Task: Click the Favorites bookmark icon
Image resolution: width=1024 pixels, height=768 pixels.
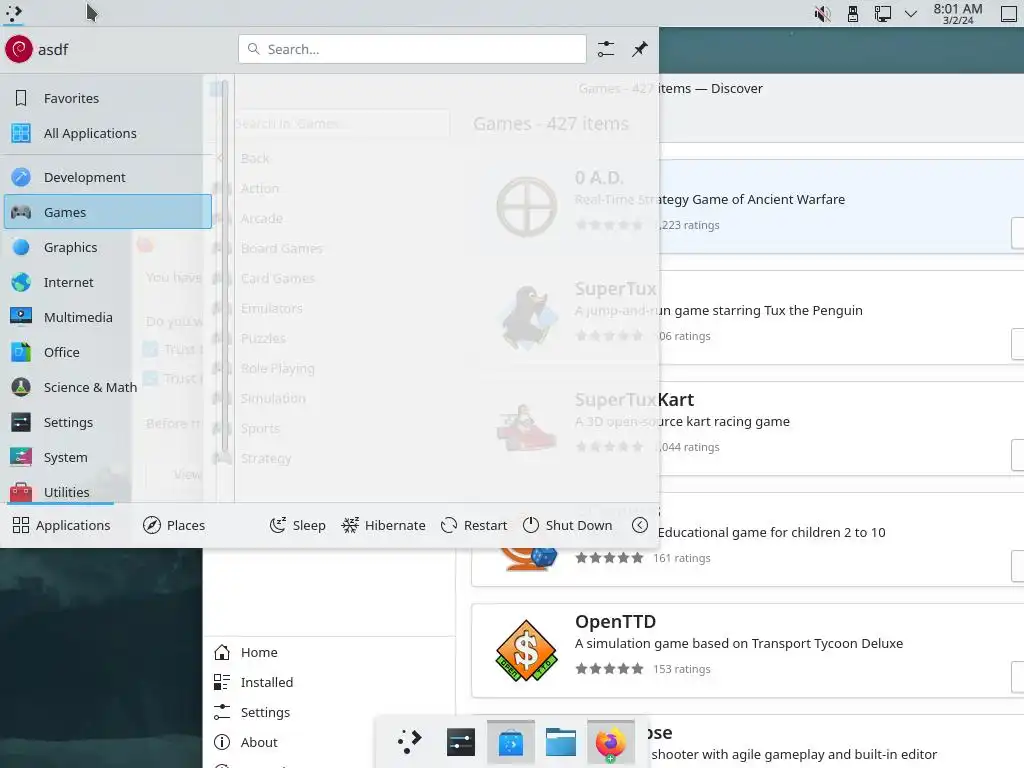Action: click(x=21, y=98)
